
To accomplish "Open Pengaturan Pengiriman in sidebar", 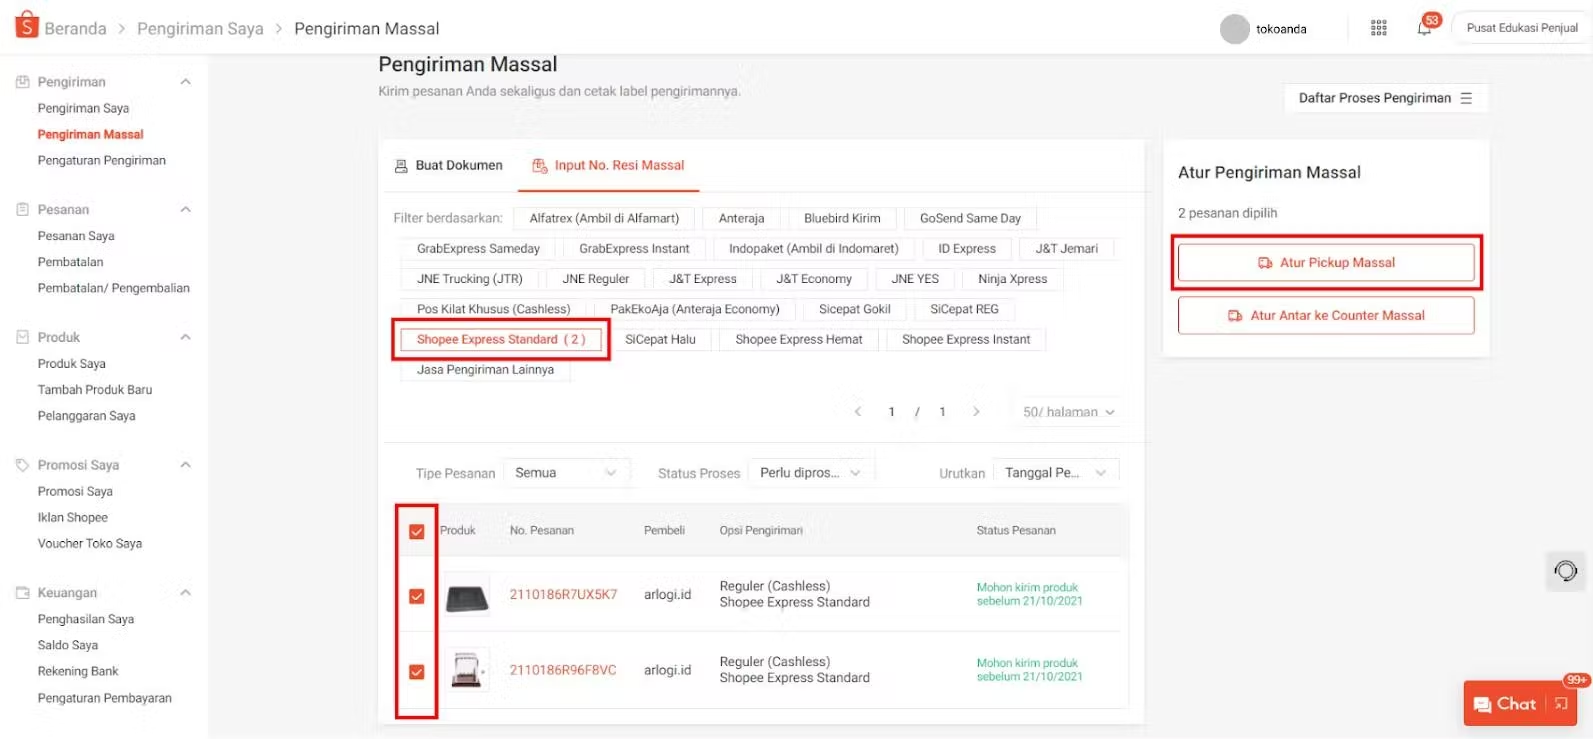I will (x=102, y=160).
